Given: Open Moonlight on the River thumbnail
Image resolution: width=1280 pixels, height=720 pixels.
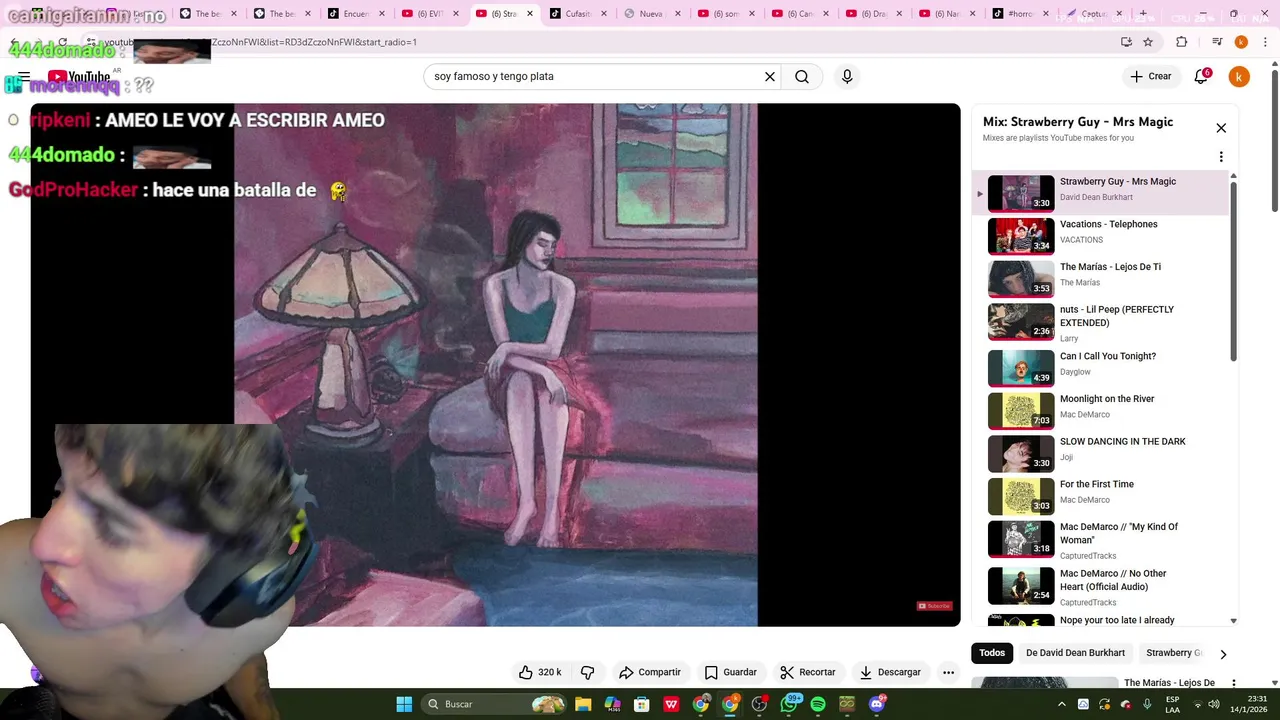Looking at the screenshot, I should pyautogui.click(x=1021, y=411).
